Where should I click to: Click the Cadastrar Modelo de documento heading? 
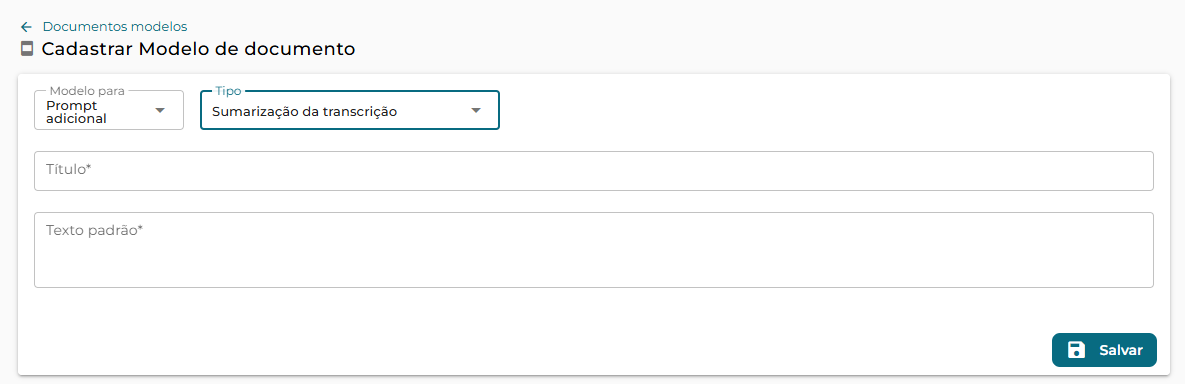pos(198,50)
